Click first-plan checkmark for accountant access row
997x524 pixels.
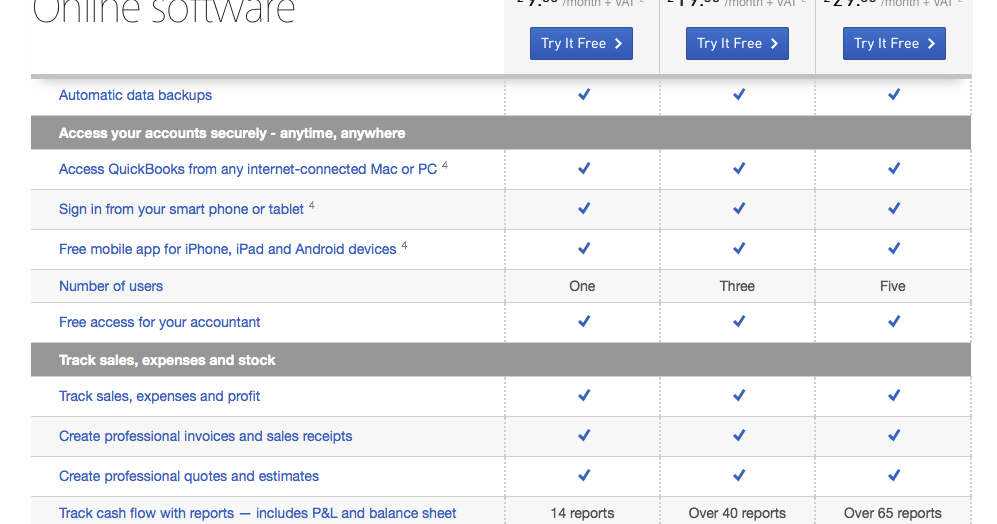[584, 321]
